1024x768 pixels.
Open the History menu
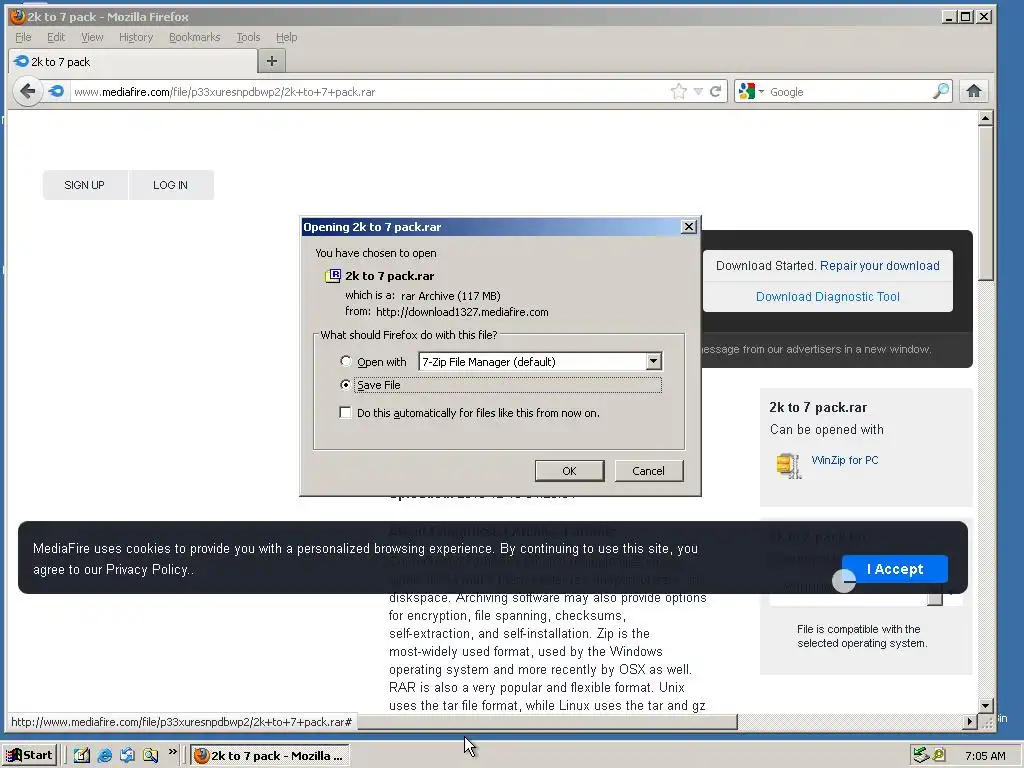click(136, 37)
